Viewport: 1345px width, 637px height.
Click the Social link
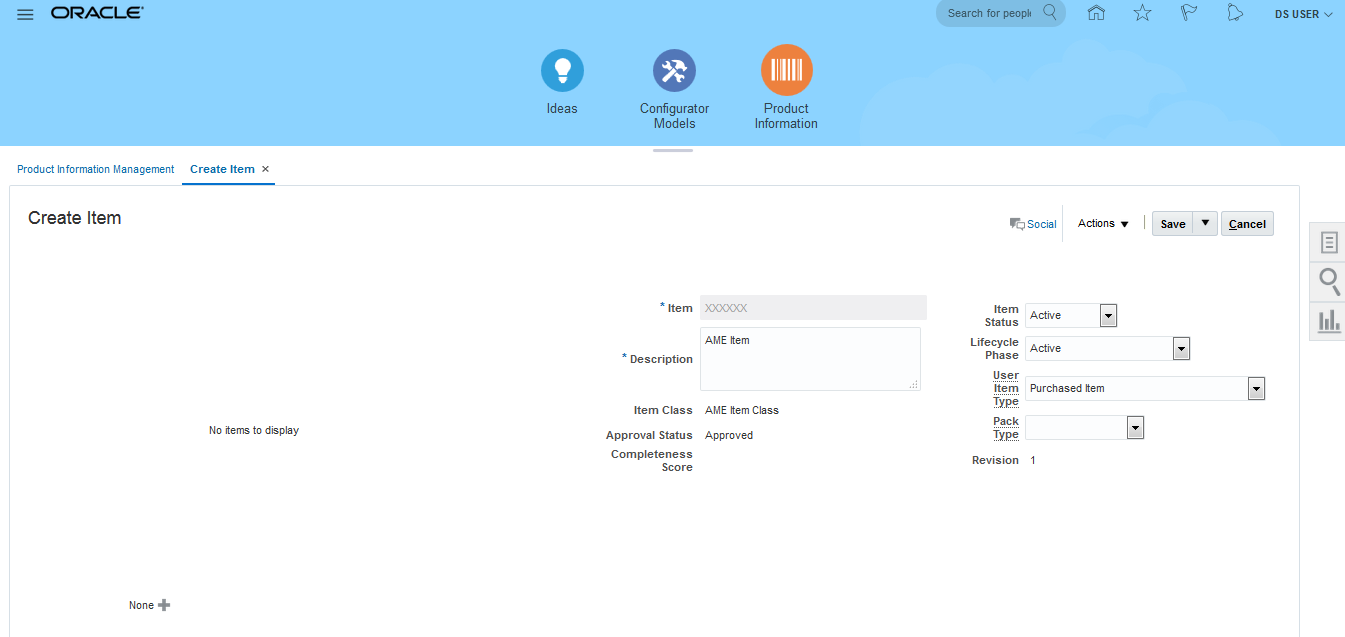coord(1042,224)
